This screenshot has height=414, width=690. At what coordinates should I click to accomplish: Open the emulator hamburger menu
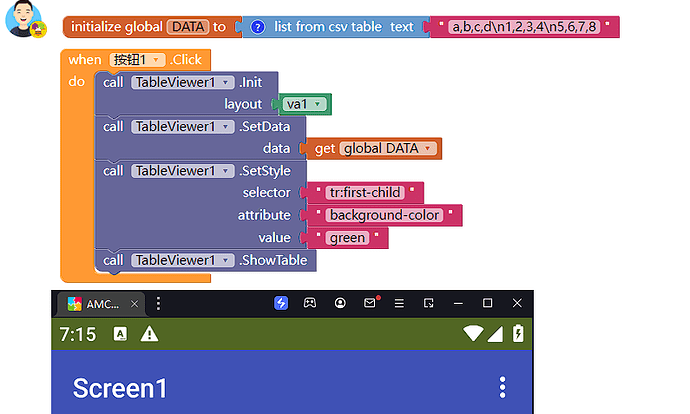pyautogui.click(x=399, y=303)
